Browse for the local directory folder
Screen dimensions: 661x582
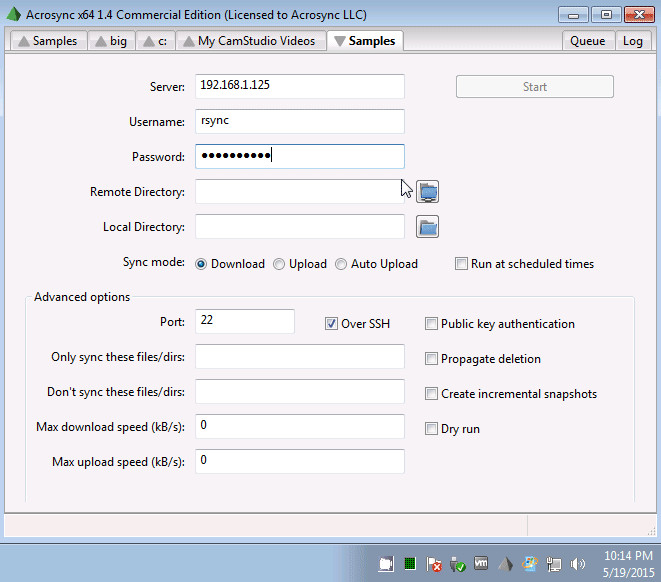tap(427, 227)
